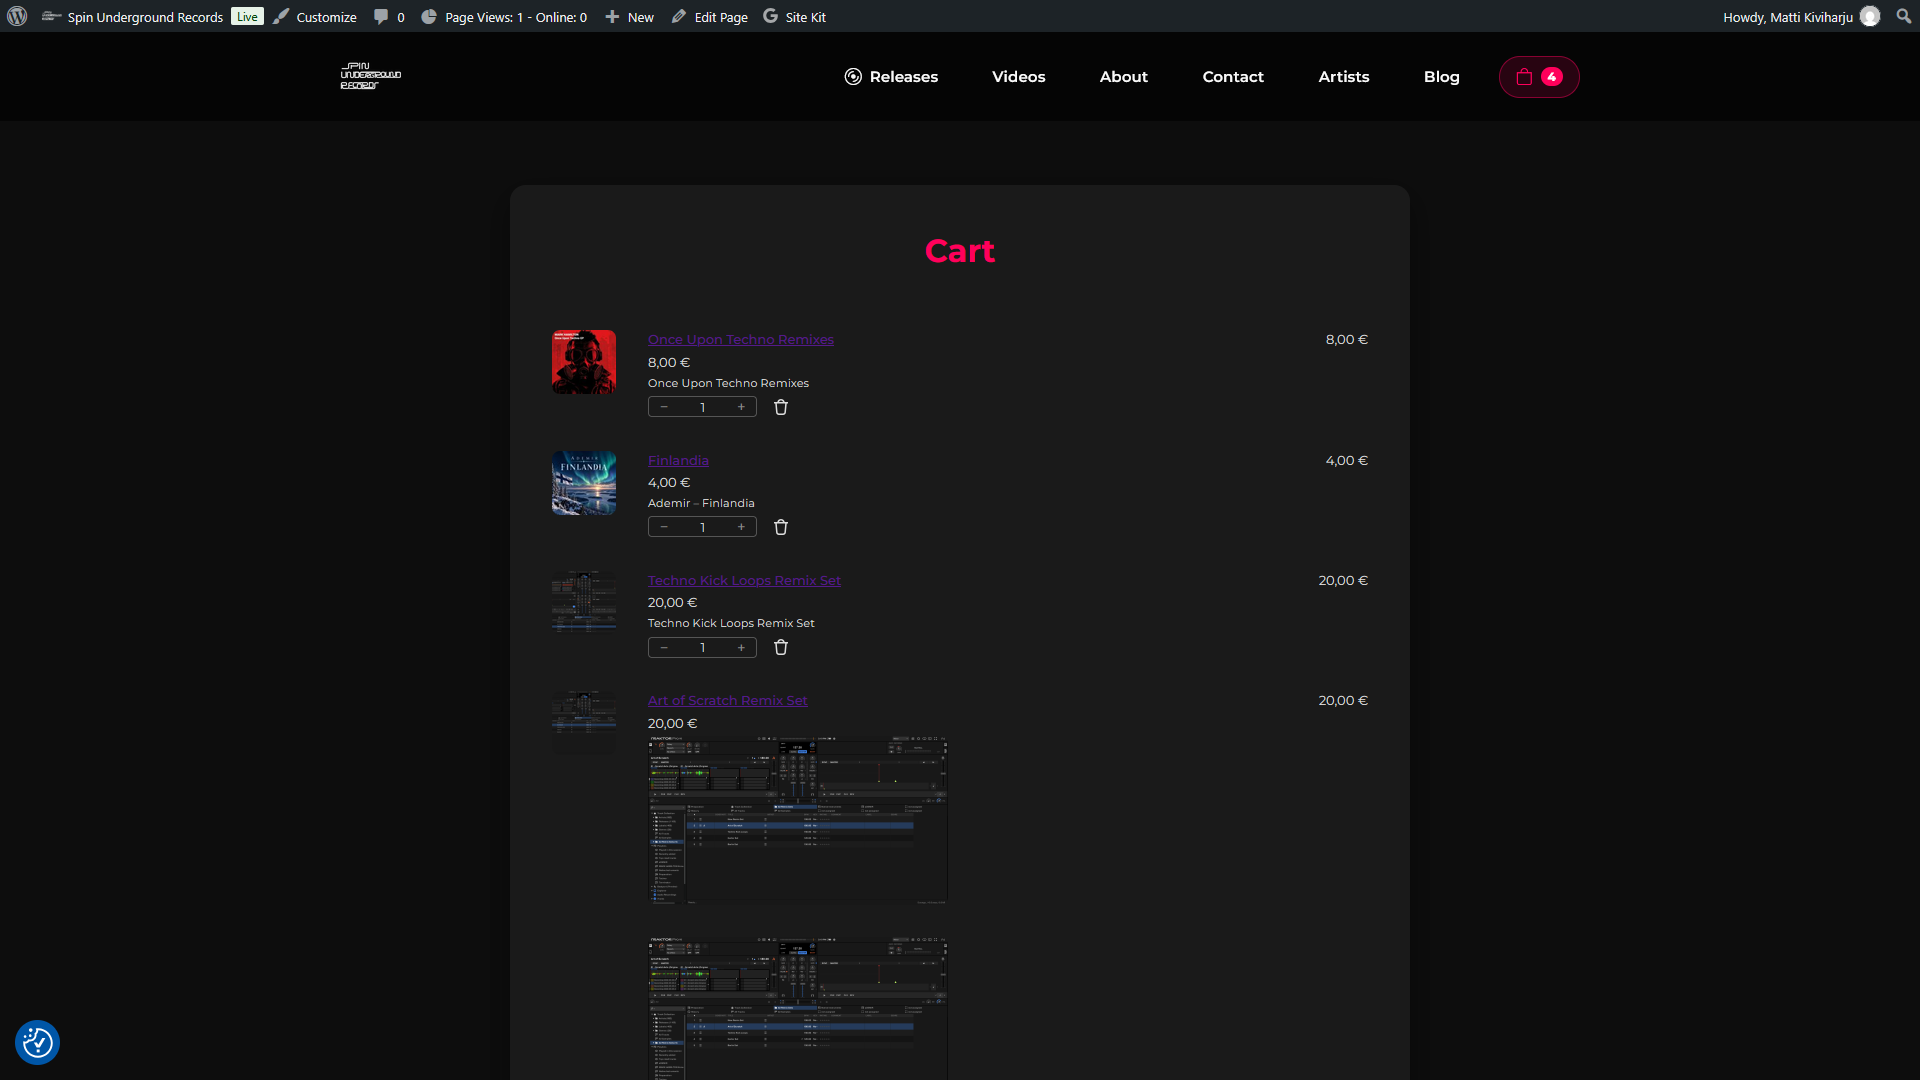Click the user avatar icon
This screenshot has width=1920, height=1080.
tap(1870, 16)
